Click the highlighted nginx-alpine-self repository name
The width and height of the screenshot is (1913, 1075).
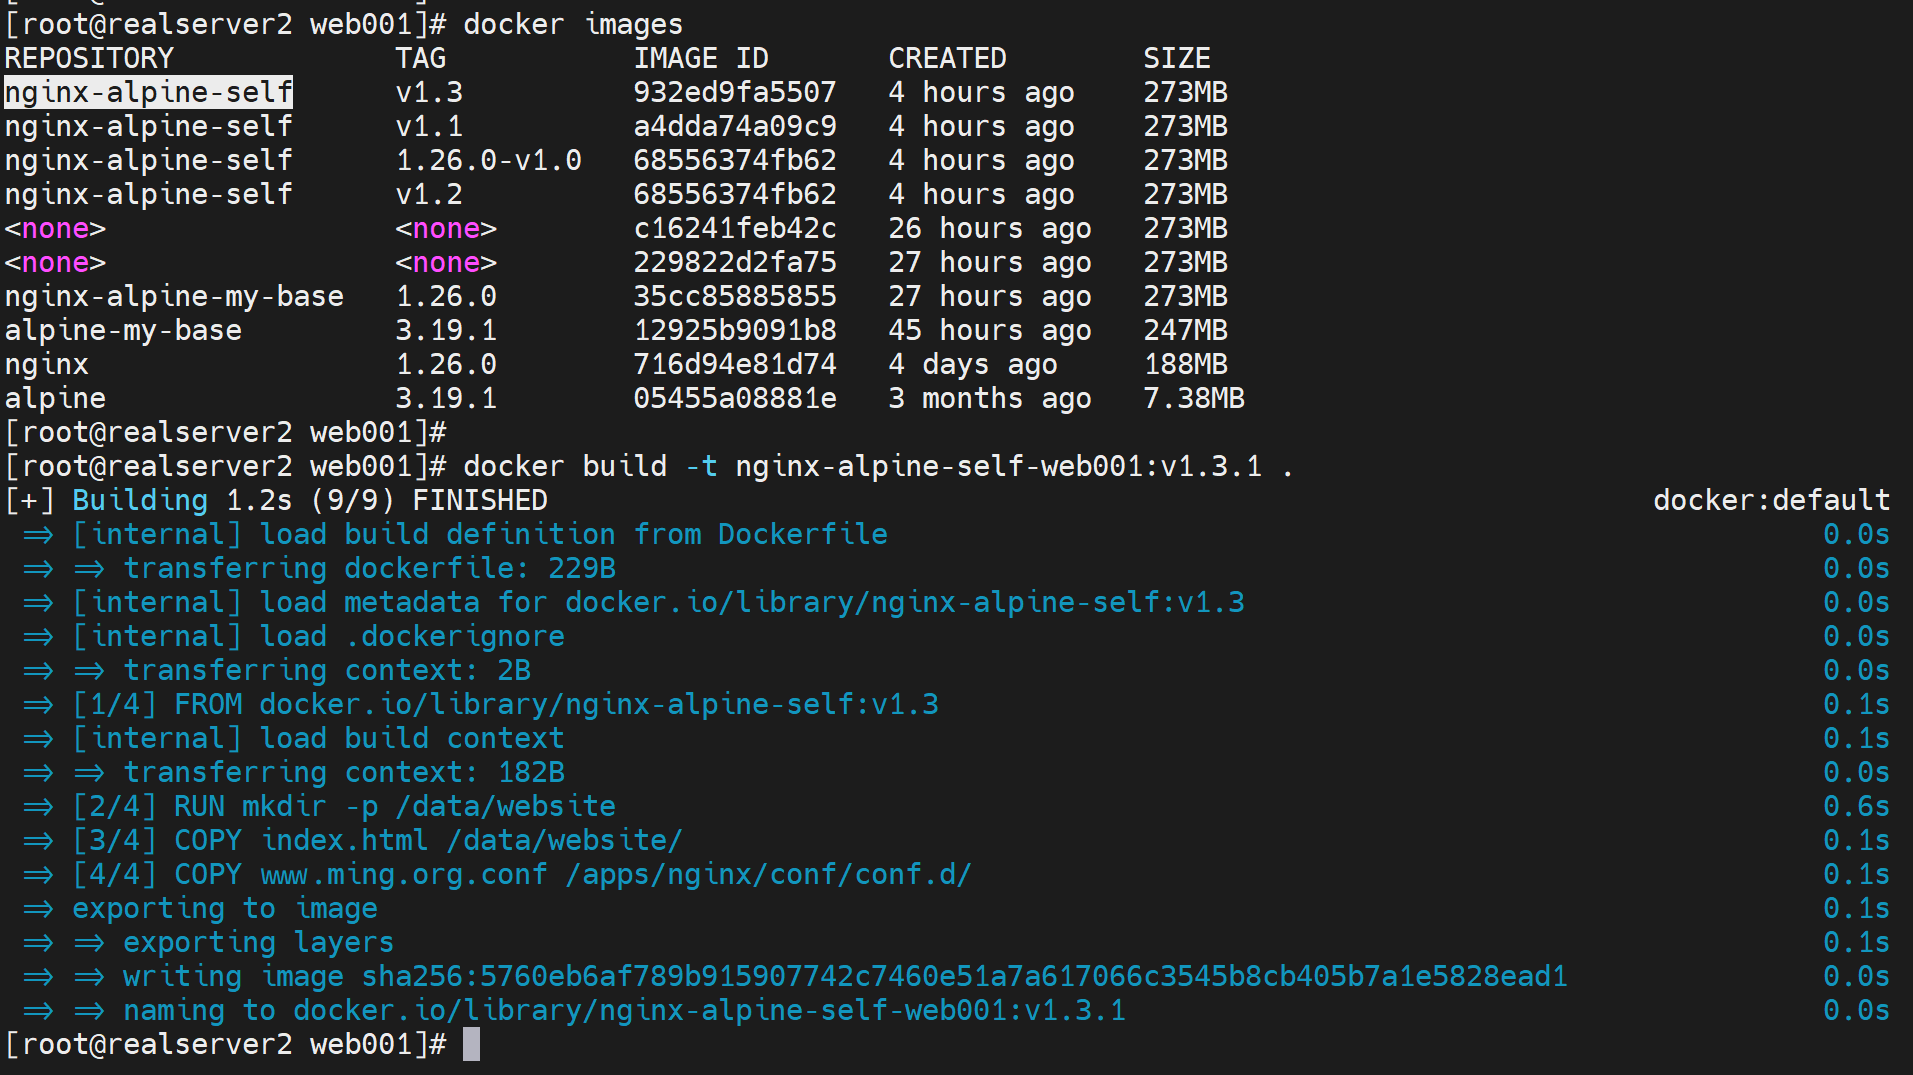(x=148, y=93)
